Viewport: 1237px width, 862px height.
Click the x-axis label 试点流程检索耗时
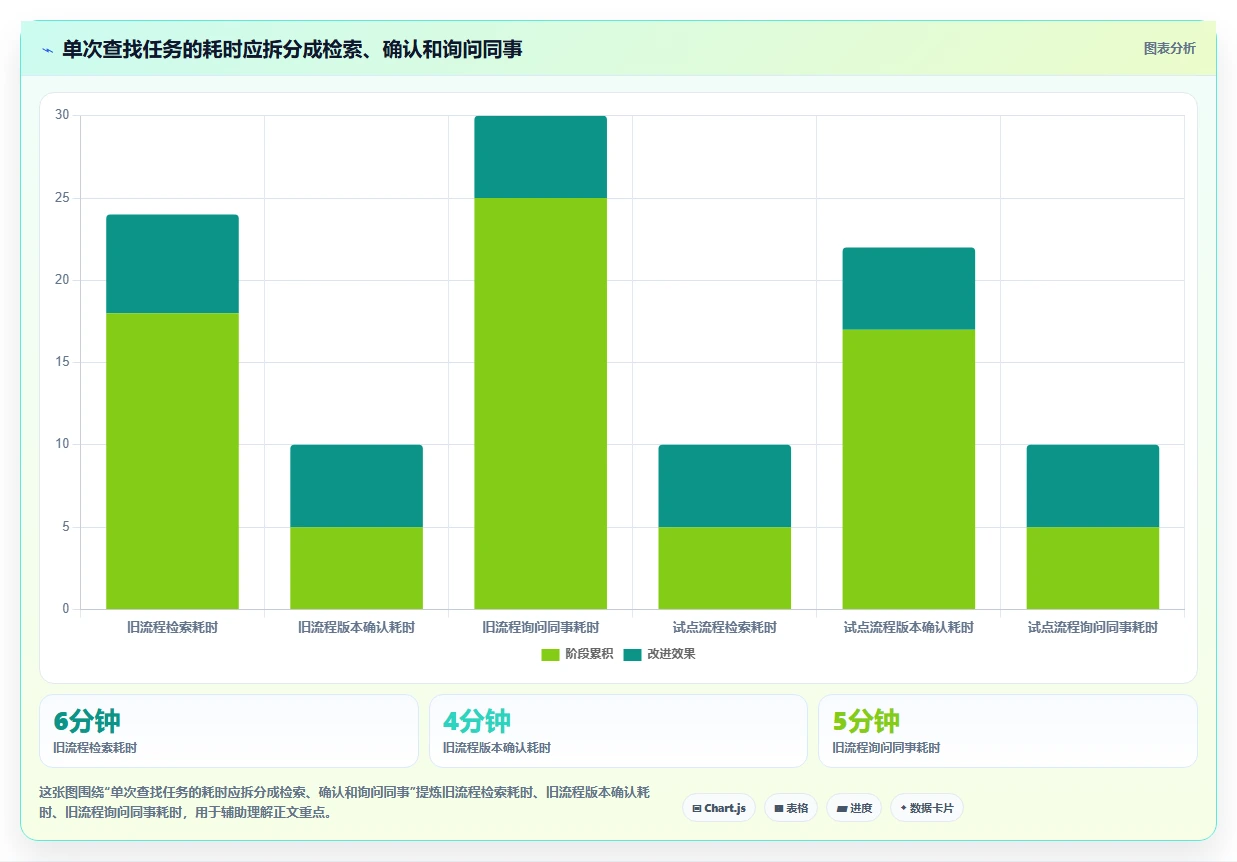point(724,628)
